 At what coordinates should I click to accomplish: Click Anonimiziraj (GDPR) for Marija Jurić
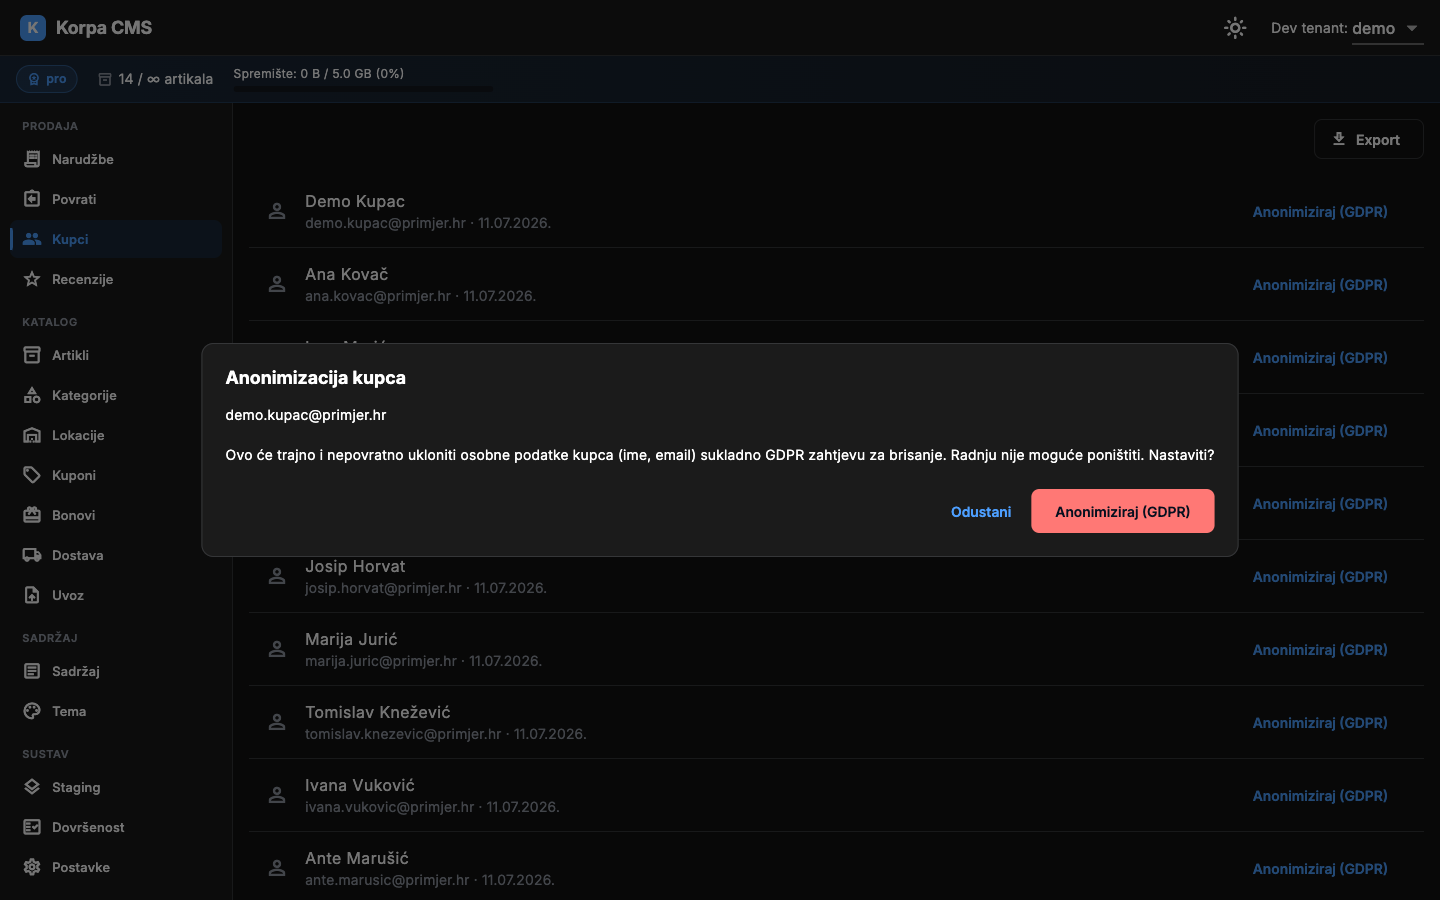click(1320, 650)
